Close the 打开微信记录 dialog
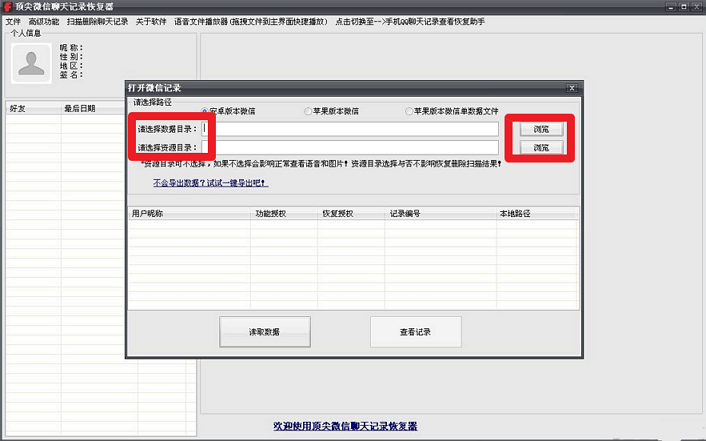Screen dimensions: 706x441 (x=572, y=88)
